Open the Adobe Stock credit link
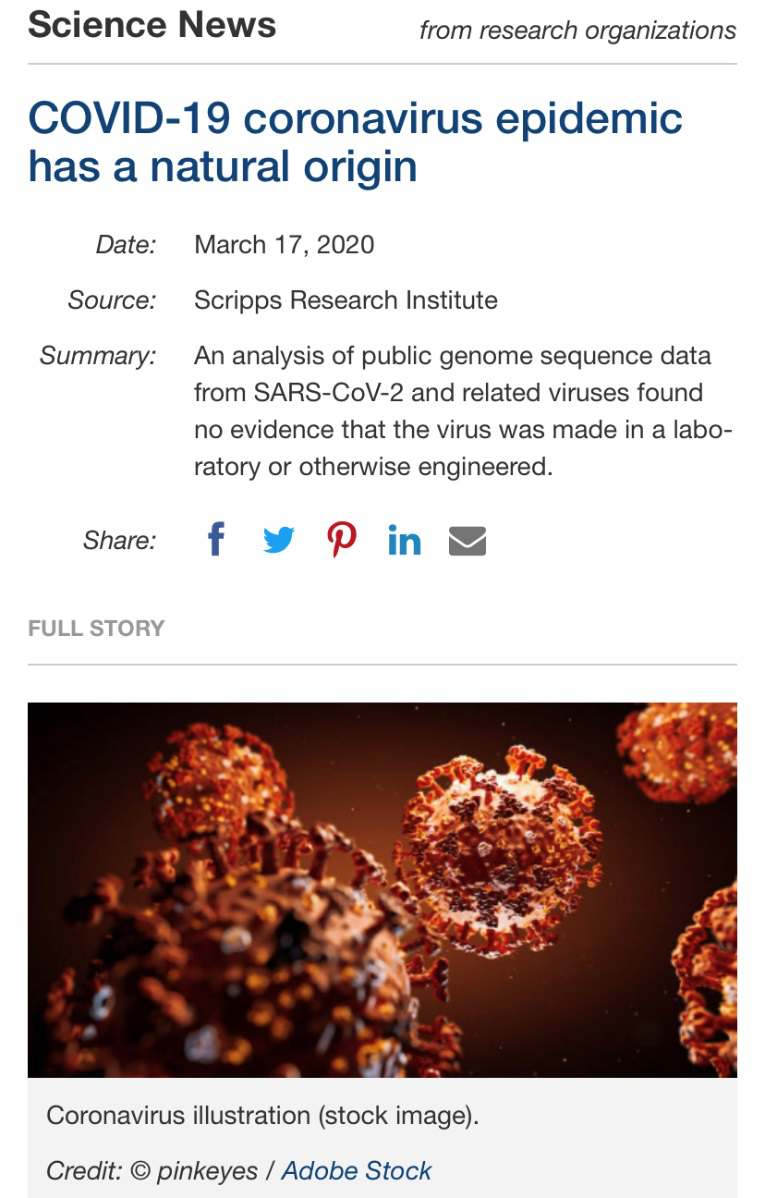 pos(356,1171)
